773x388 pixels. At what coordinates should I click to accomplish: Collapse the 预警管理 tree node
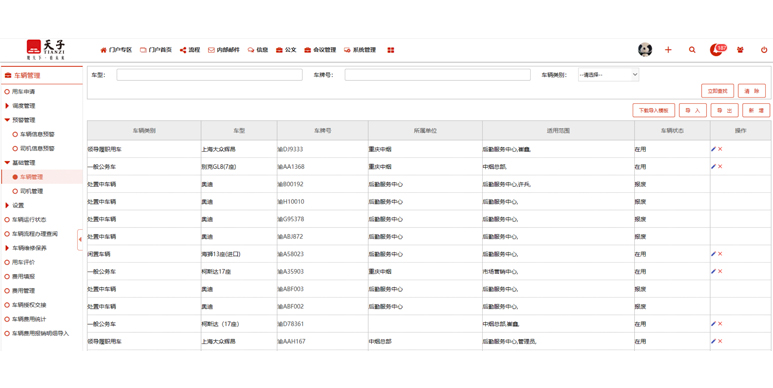tap(7, 120)
